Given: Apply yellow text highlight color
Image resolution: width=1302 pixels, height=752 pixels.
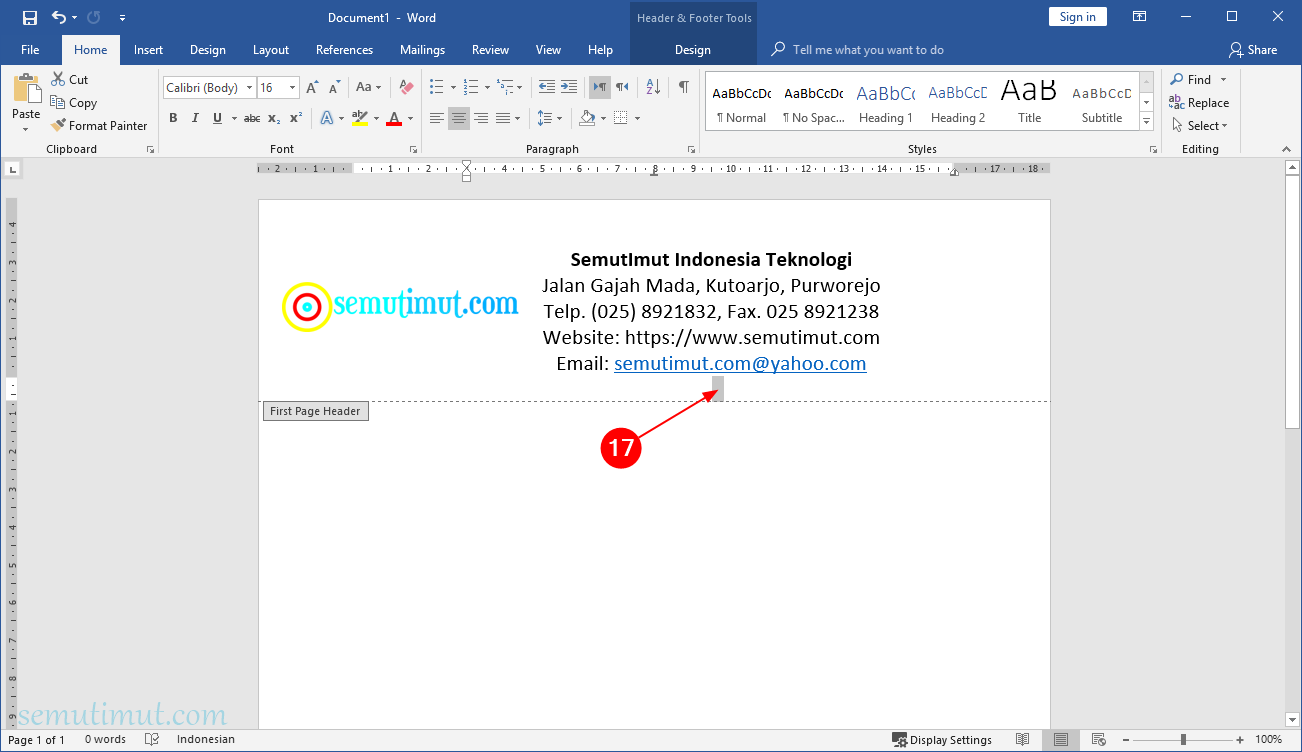Looking at the screenshot, I should click(x=360, y=118).
